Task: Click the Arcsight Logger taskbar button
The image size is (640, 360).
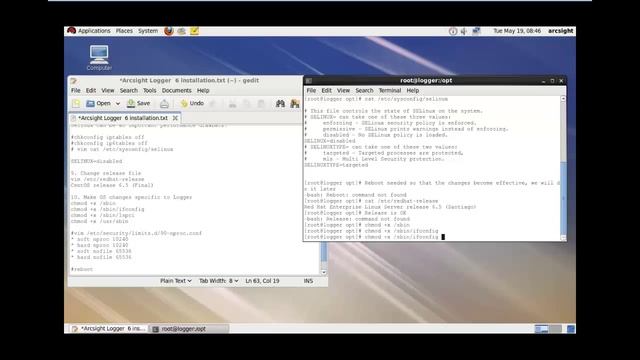Action: pos(108,329)
